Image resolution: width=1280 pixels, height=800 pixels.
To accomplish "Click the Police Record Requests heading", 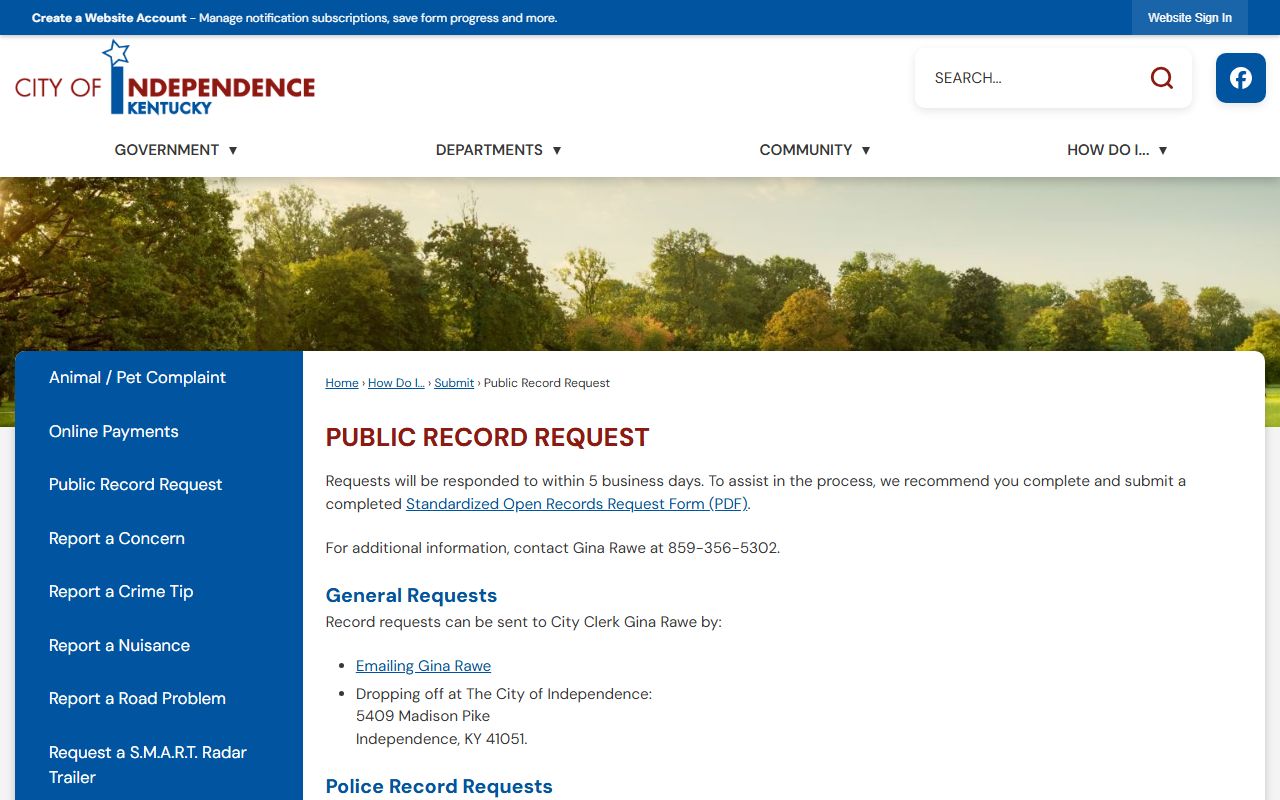I will [439, 787].
